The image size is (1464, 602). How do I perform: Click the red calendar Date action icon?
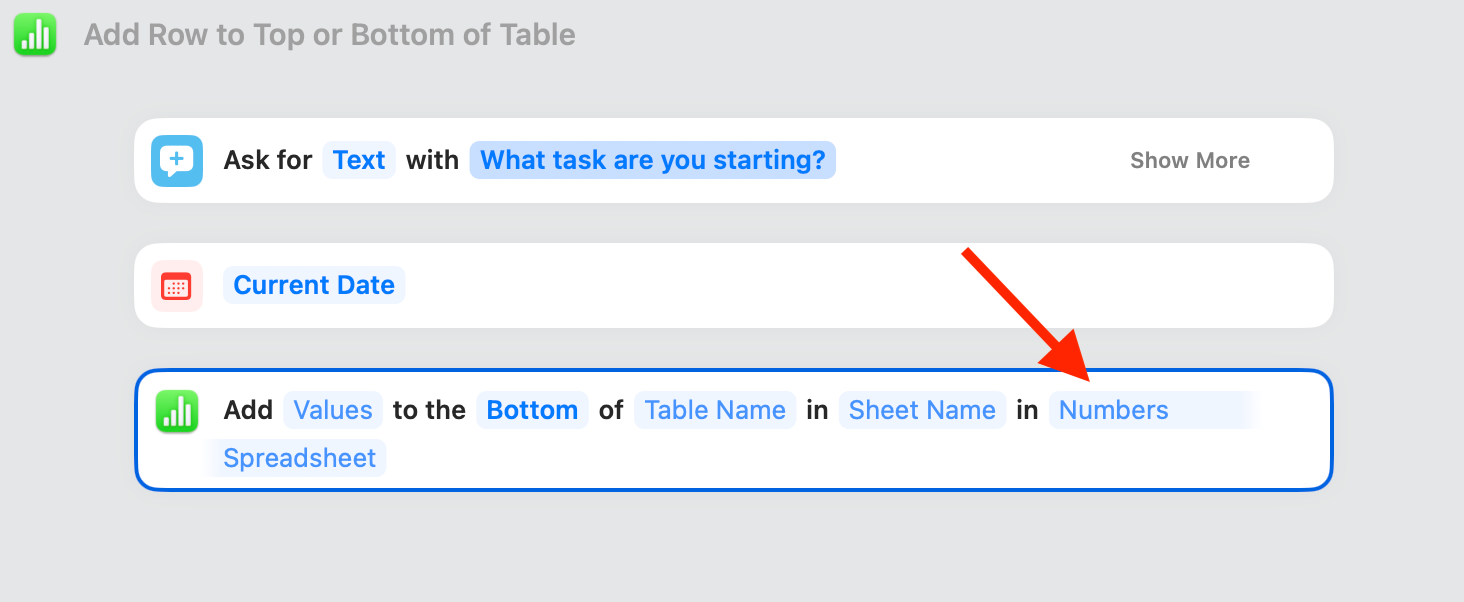pyautogui.click(x=177, y=286)
